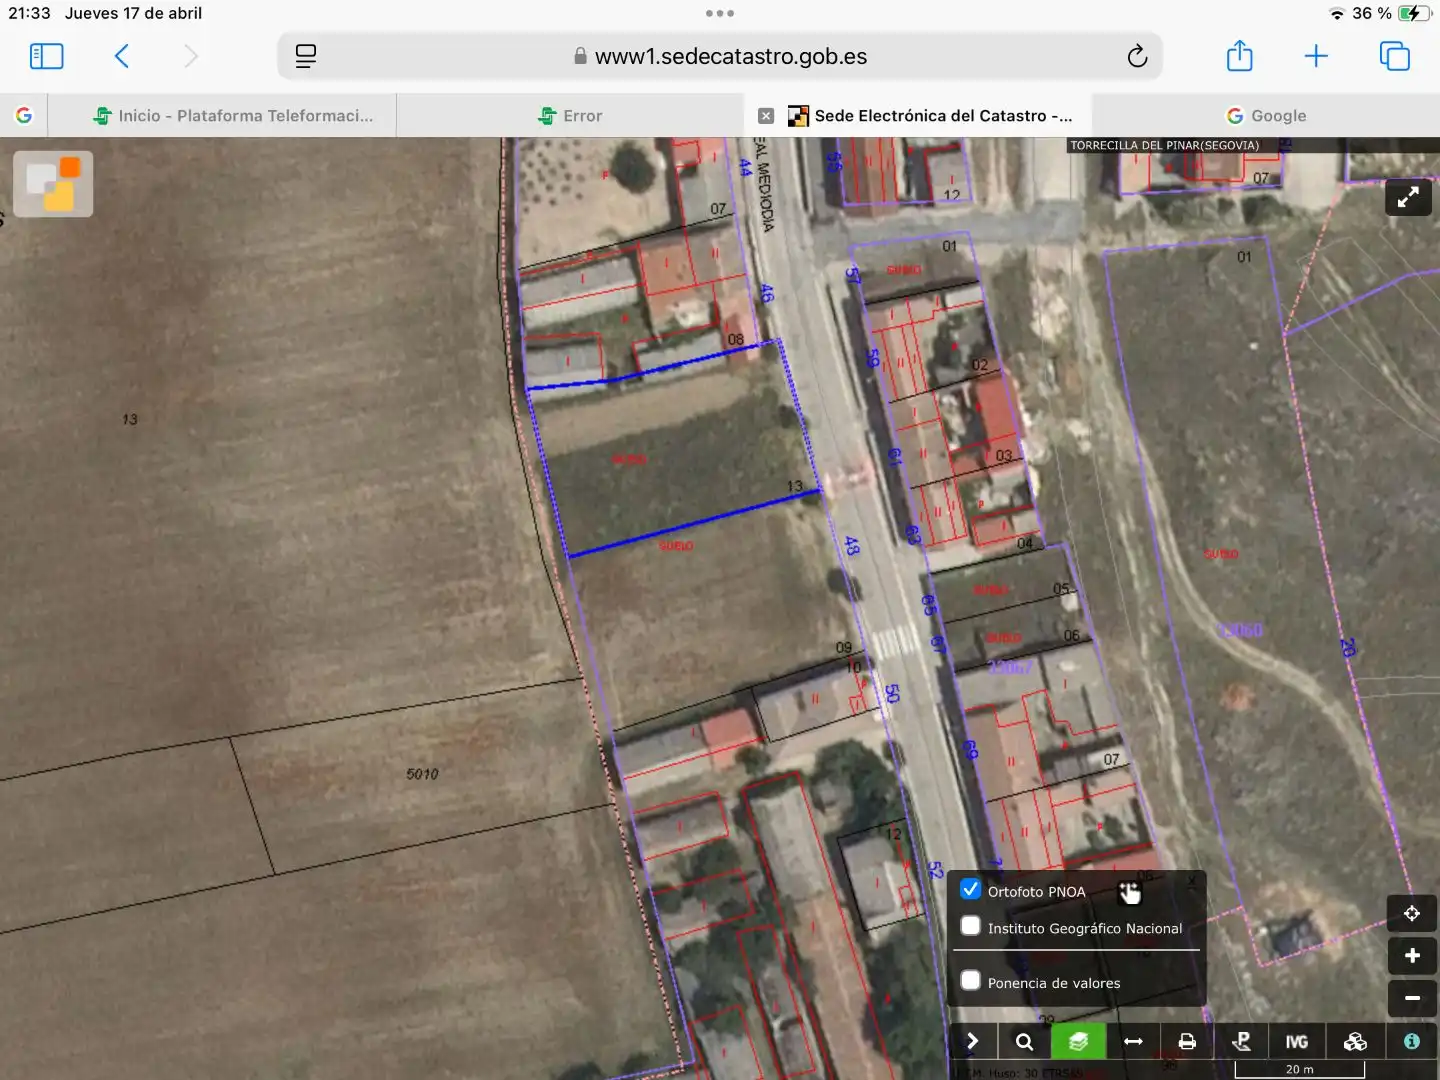This screenshot has height=1080, width=1440.
Task: Uncheck the Ortofoto PNOA layer checkbox
Action: (x=970, y=889)
